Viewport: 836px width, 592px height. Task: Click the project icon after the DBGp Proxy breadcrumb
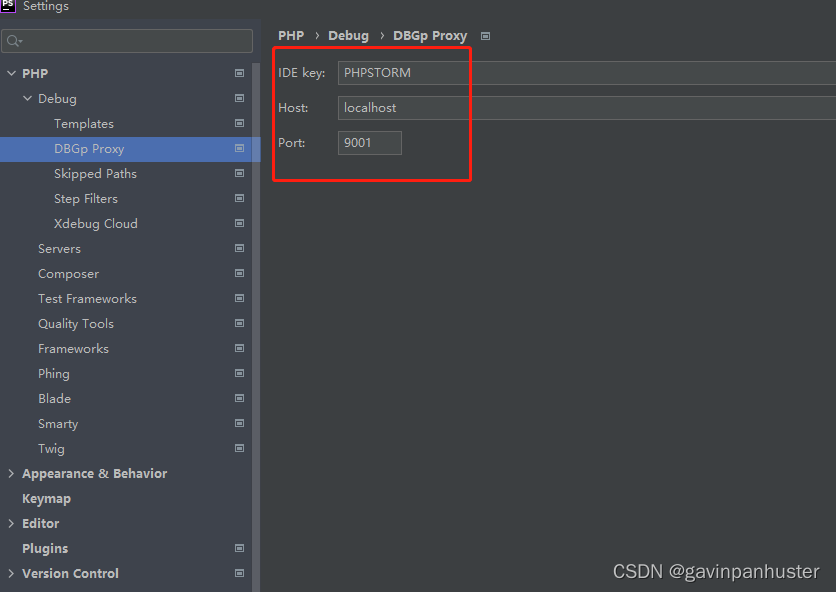tap(485, 36)
